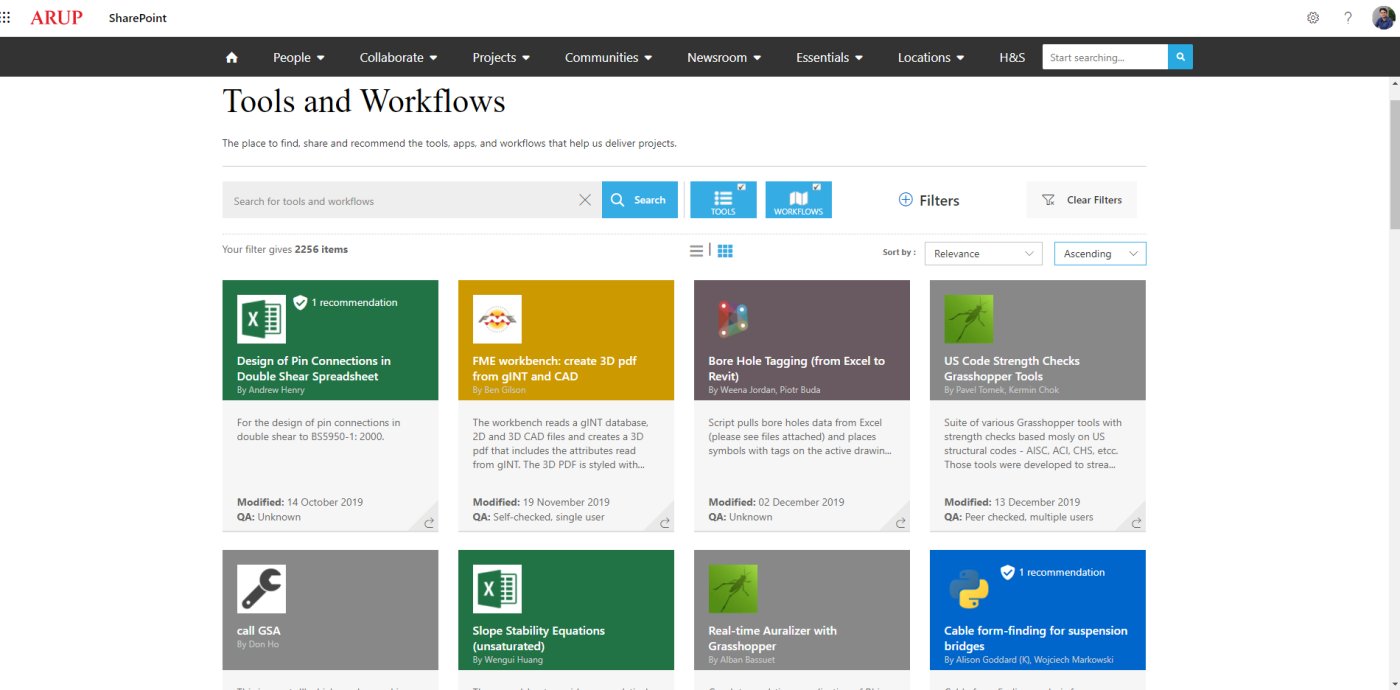Focus the Start searching navbar field

point(1105,57)
